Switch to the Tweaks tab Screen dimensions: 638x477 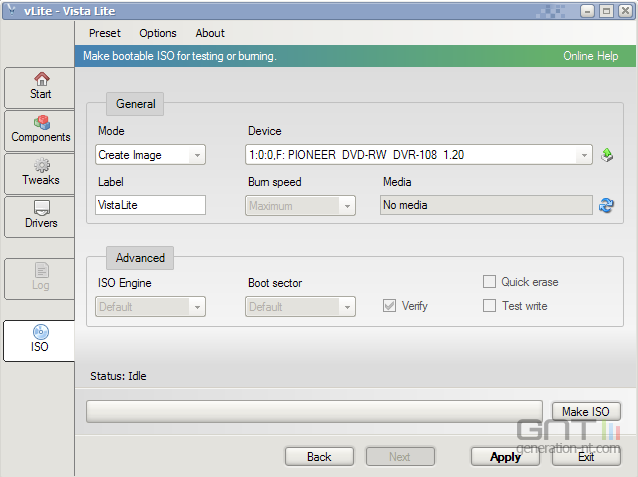[x=40, y=174]
